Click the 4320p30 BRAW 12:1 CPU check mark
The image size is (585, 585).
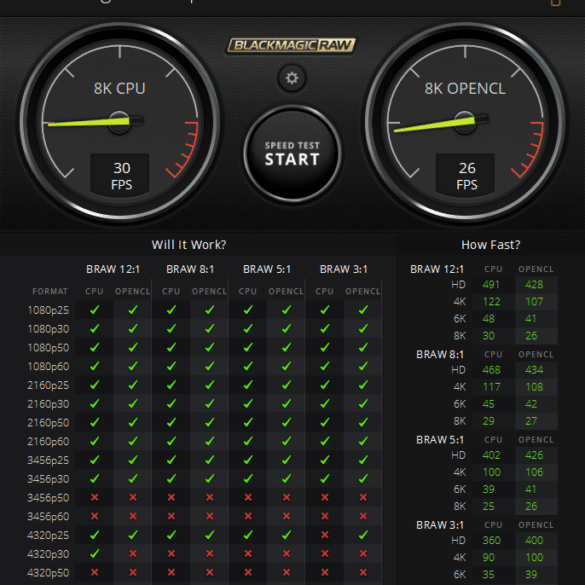coord(94,553)
